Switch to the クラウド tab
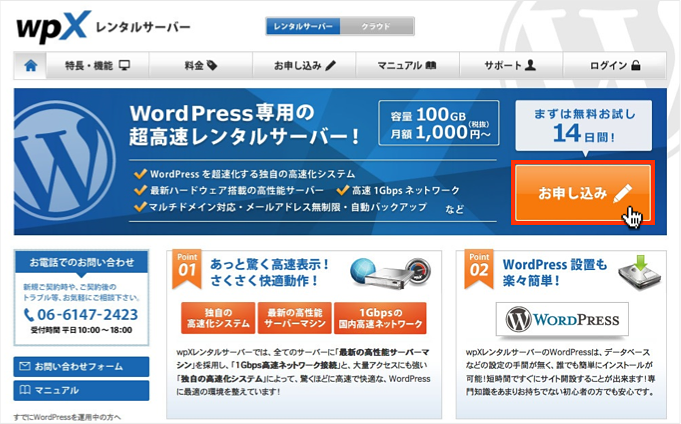 pos(377,26)
